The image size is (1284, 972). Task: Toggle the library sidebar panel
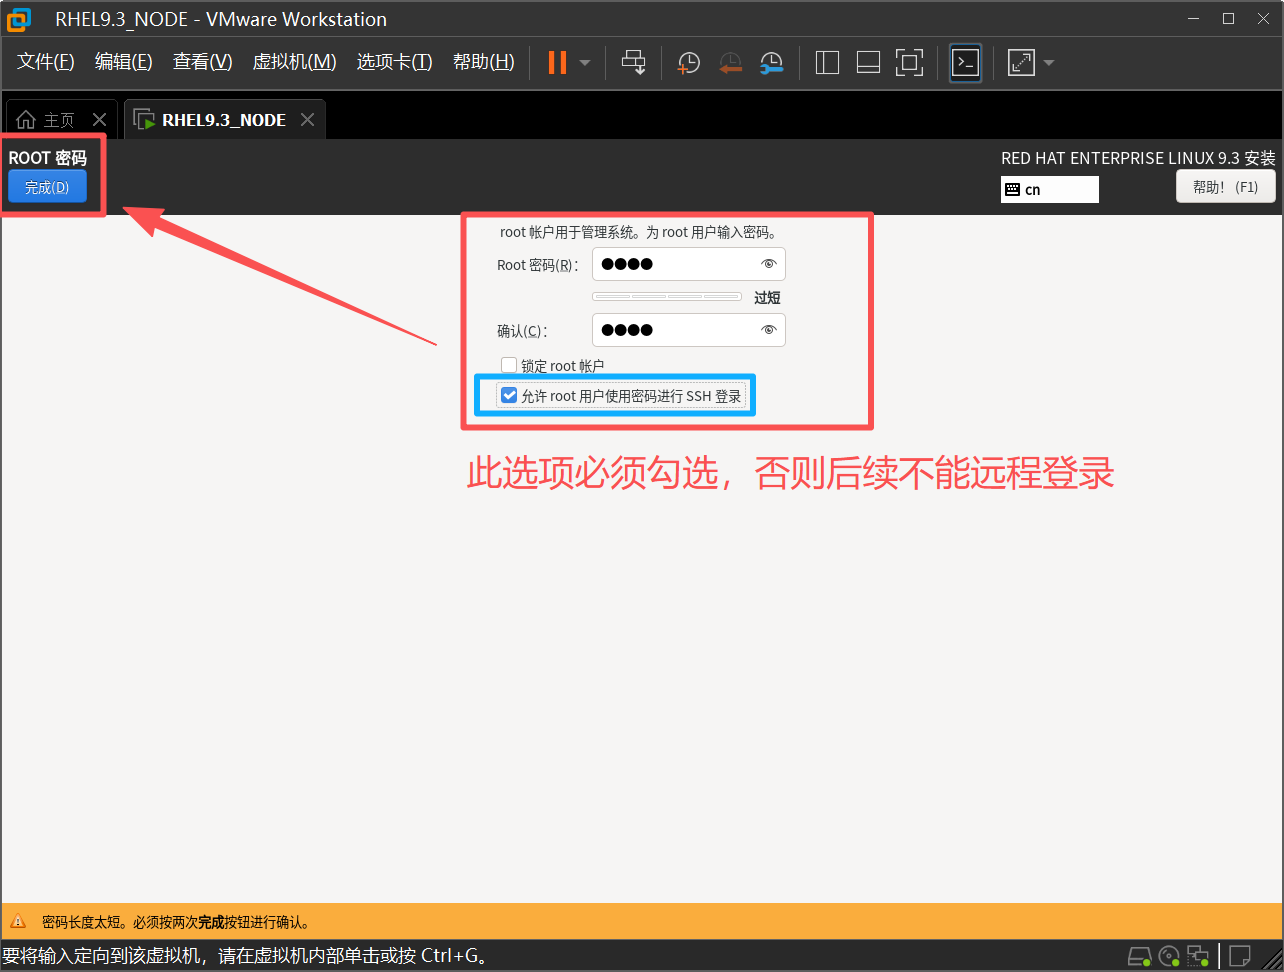click(x=827, y=62)
